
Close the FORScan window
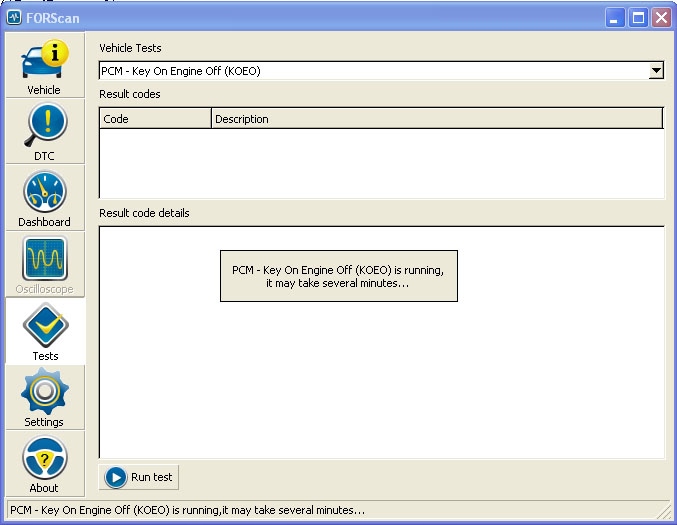(x=660, y=17)
